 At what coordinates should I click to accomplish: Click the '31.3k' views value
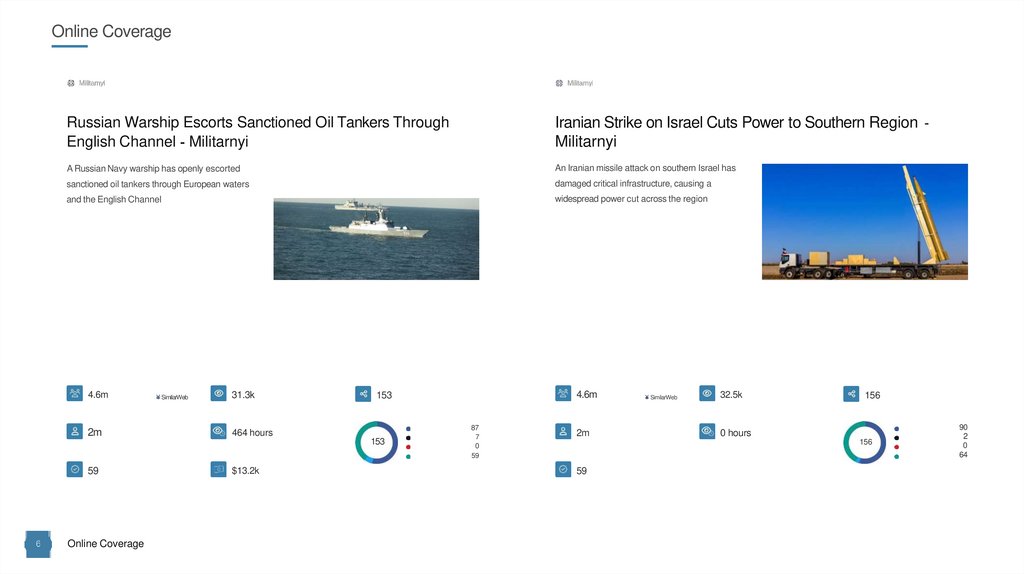pyautogui.click(x=243, y=394)
